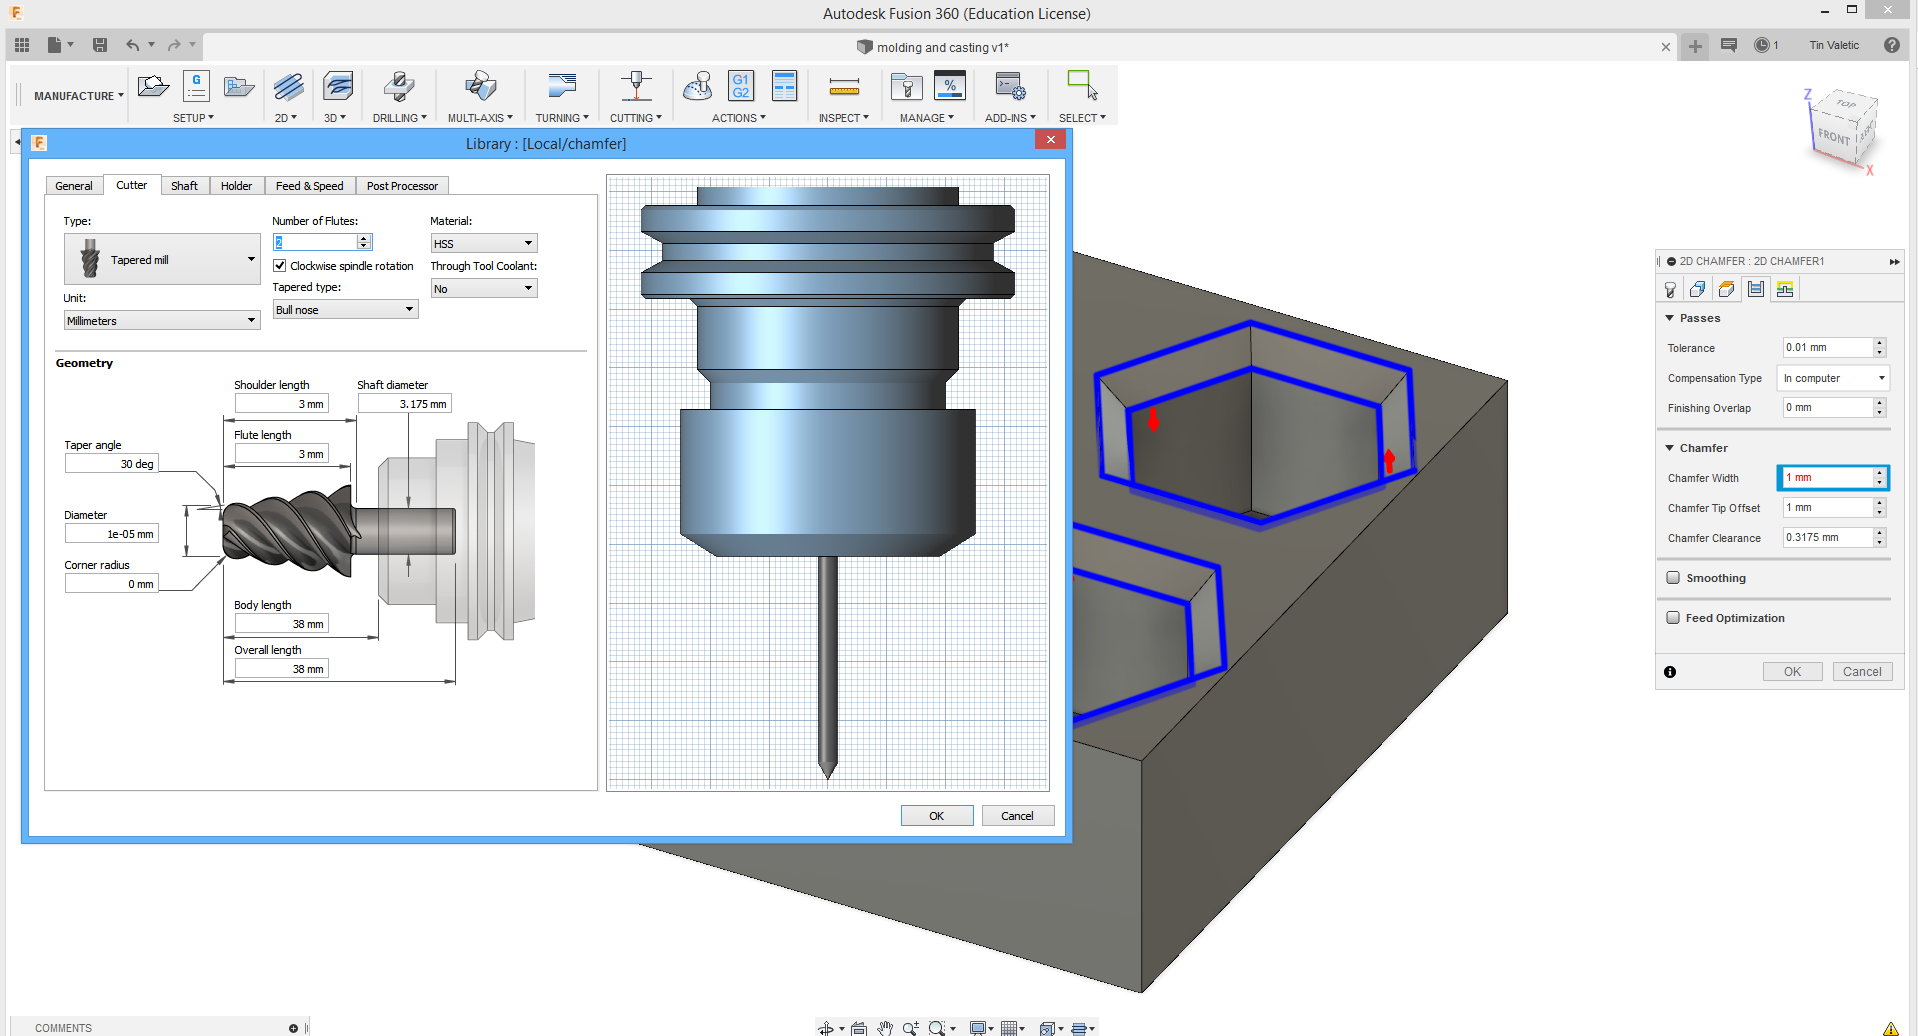
Task: Open the MANUFACTURE workspace dropdown
Action: tap(78, 96)
